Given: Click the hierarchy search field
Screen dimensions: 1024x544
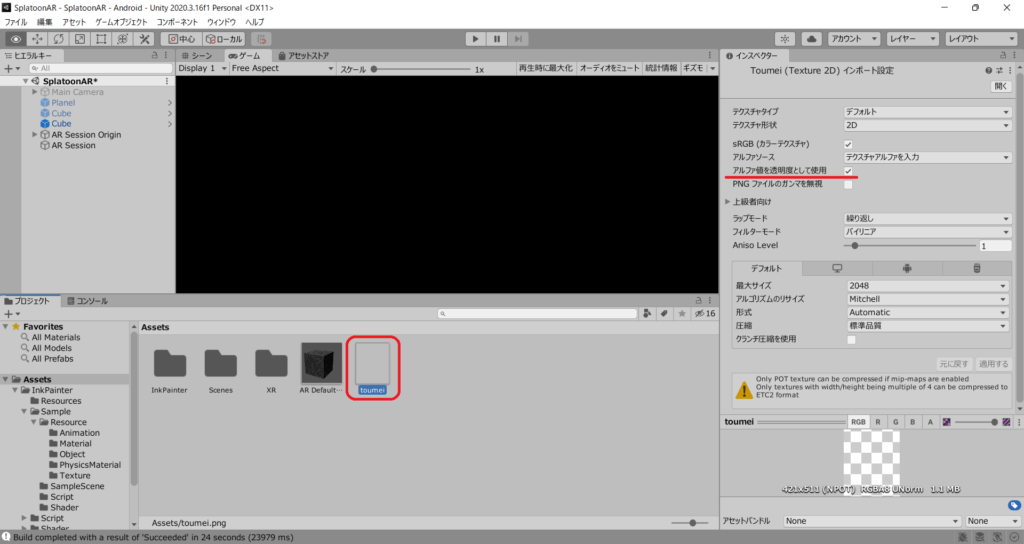Looking at the screenshot, I should pyautogui.click(x=100, y=68).
